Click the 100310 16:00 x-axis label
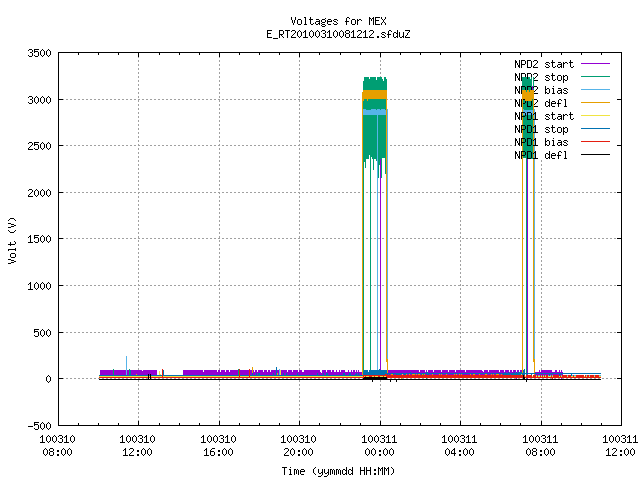Screen dimensions: 640x480 pos(218,446)
